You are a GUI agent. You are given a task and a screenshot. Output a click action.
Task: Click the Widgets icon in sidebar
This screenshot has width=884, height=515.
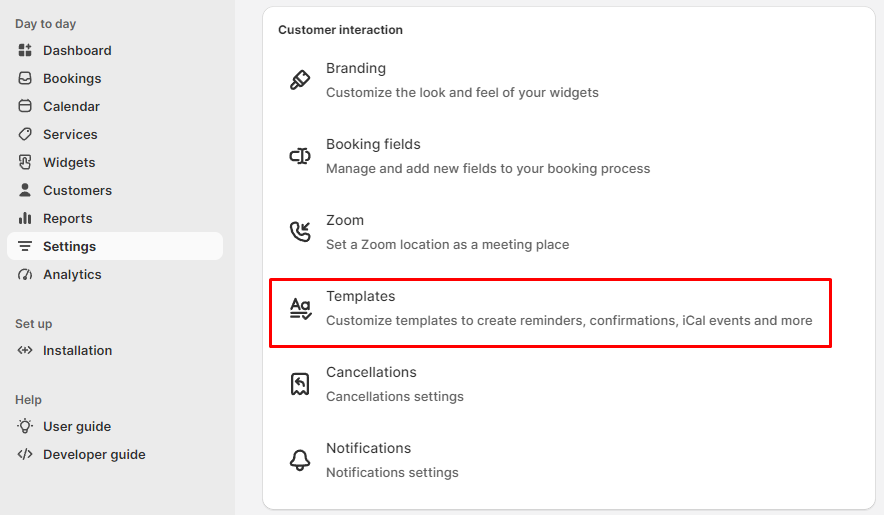(25, 162)
